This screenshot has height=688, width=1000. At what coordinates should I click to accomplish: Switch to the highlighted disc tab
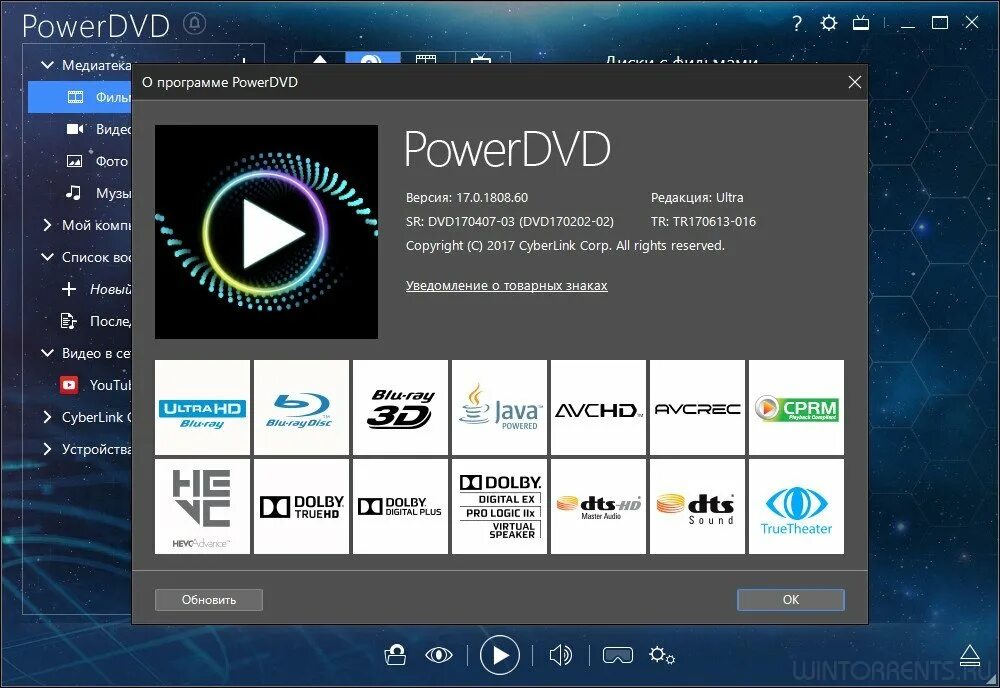372,58
